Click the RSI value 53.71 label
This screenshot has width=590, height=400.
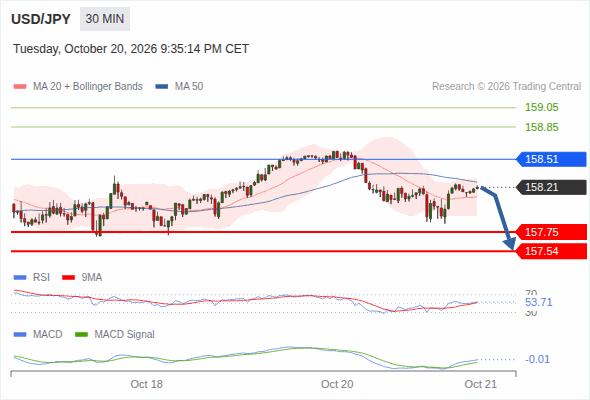tap(538, 302)
